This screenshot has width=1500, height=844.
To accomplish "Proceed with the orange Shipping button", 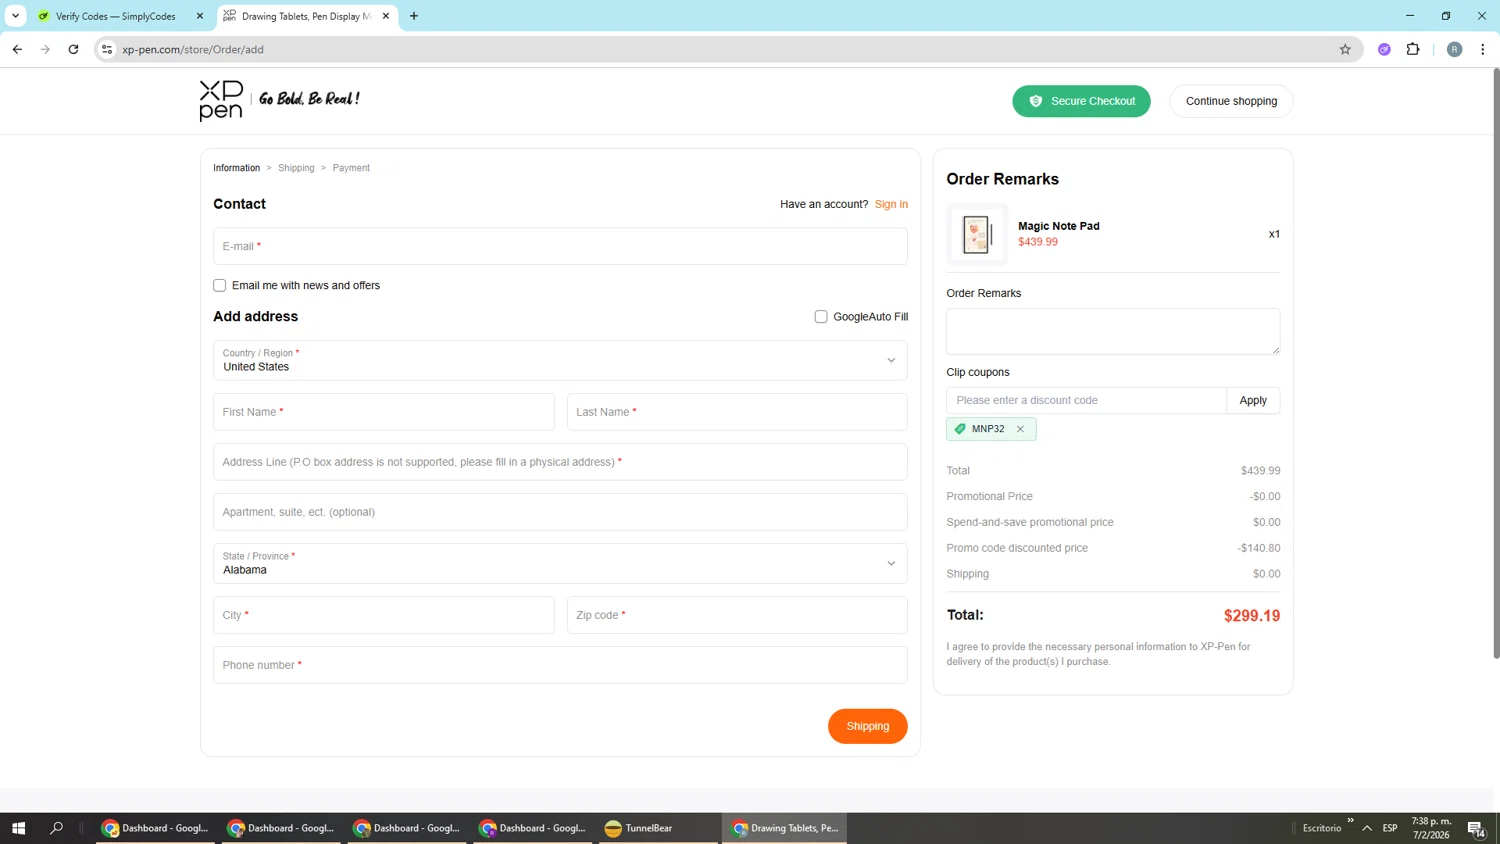I will pos(867,726).
